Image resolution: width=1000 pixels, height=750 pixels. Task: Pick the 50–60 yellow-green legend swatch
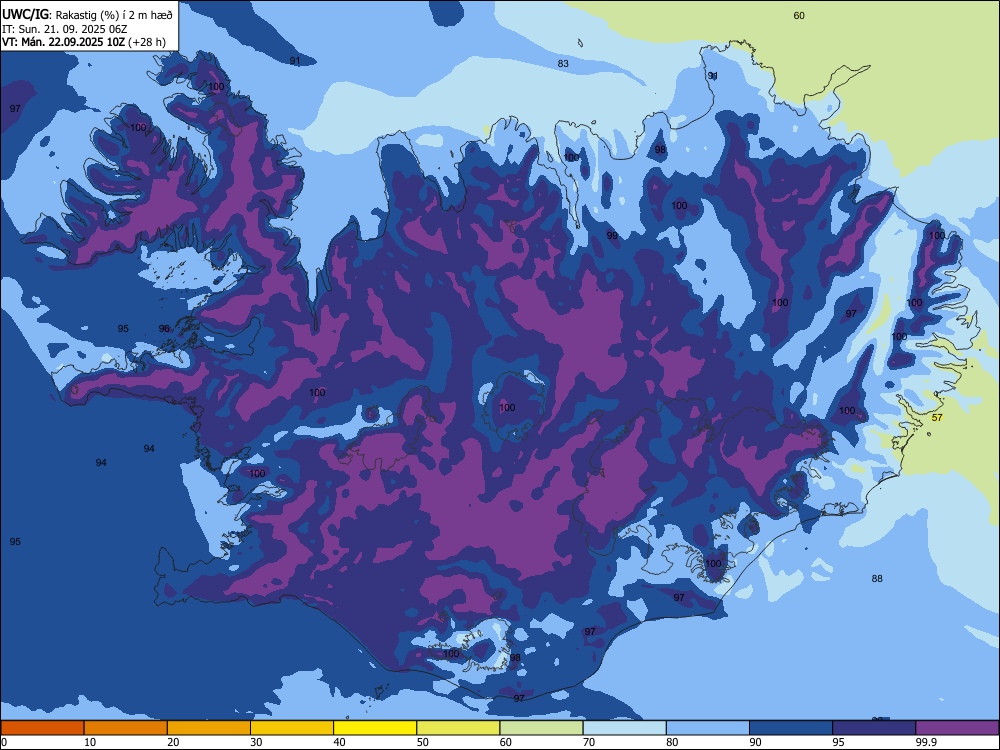[x=458, y=728]
